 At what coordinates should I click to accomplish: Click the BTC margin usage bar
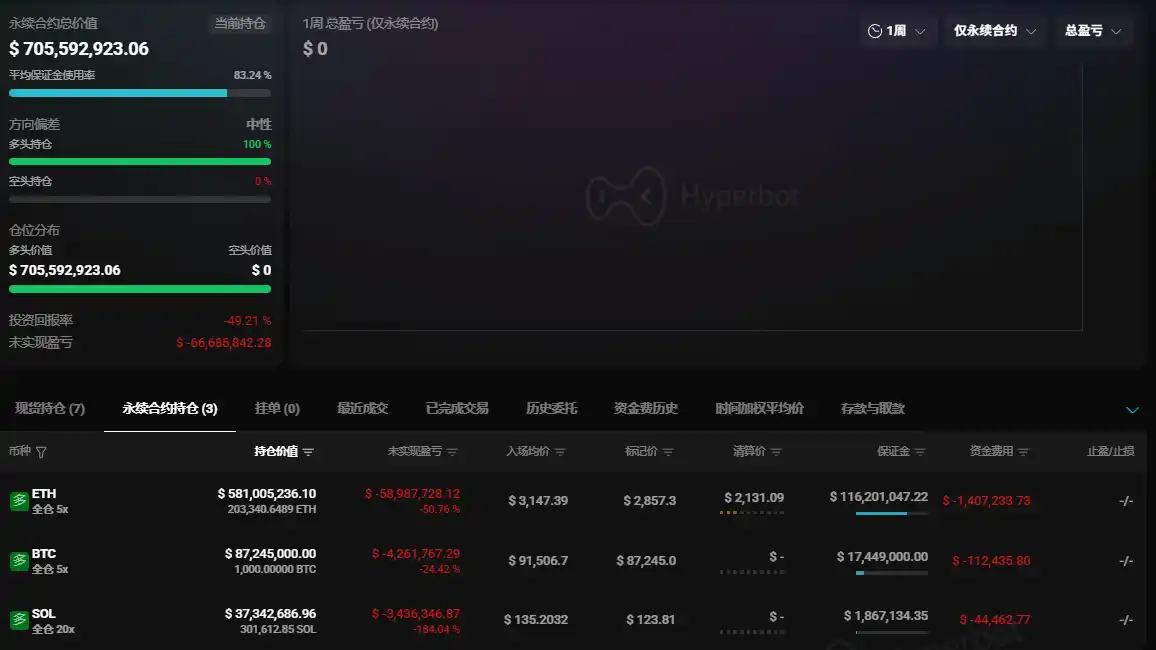(891, 573)
